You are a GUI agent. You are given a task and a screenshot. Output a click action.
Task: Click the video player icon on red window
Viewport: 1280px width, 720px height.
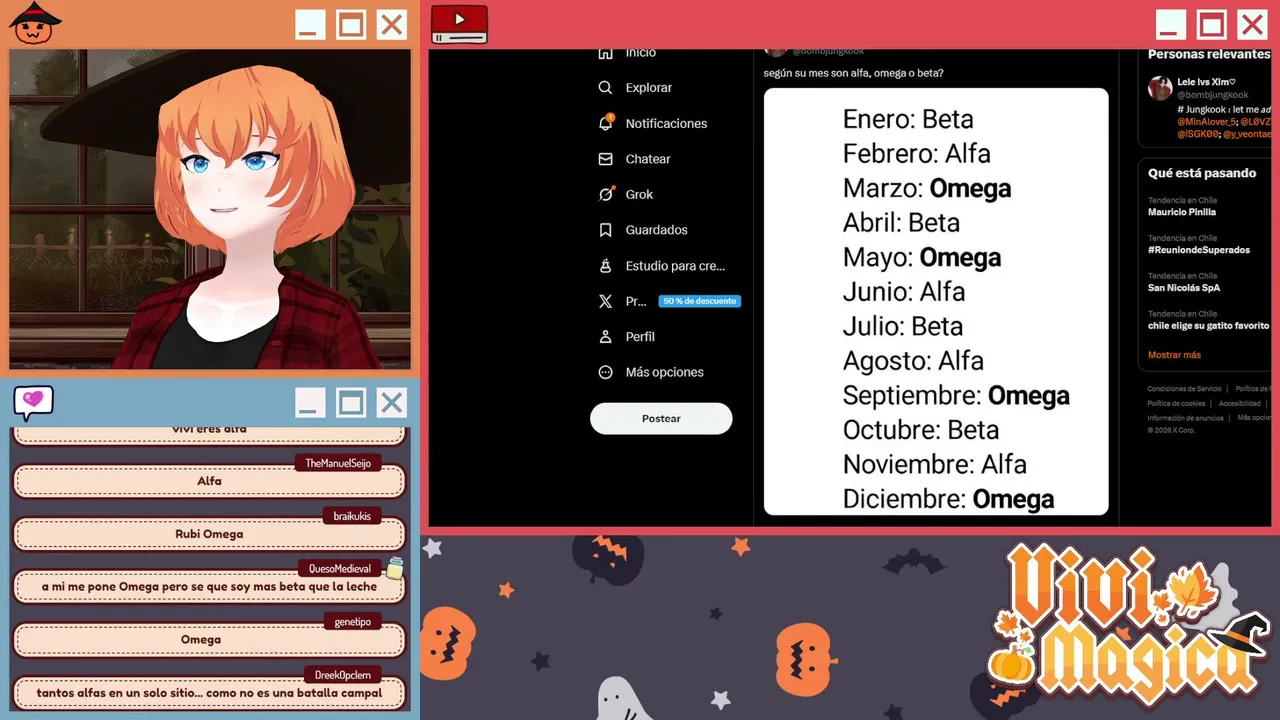tap(459, 25)
